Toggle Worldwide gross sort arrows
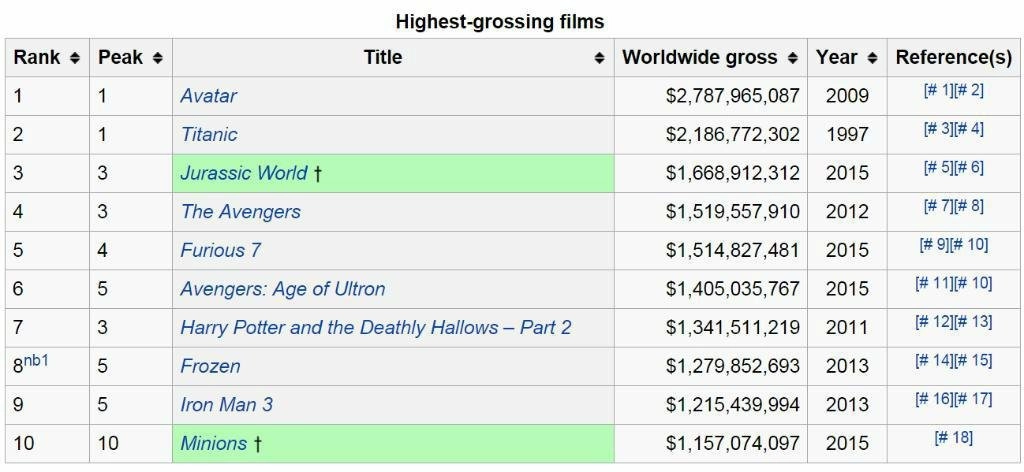Screen dimensions: 1024x472 pos(793,58)
